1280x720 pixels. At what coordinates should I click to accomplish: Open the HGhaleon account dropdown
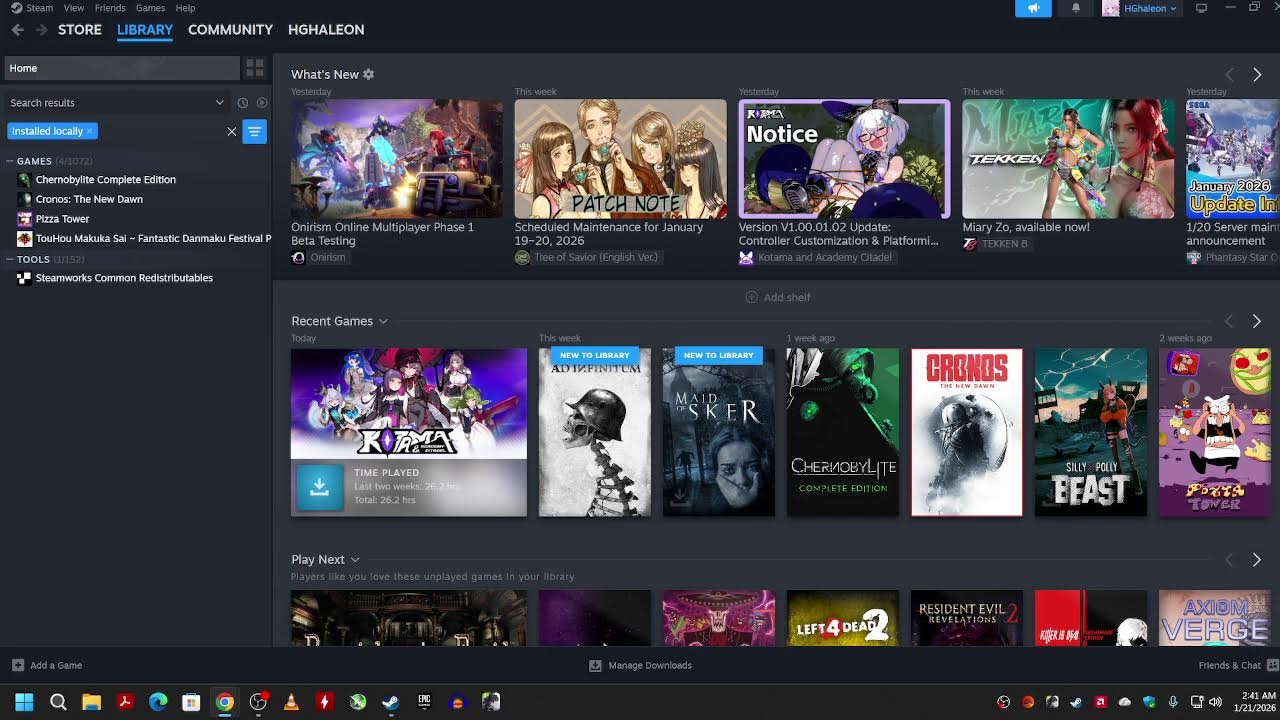pos(1150,8)
